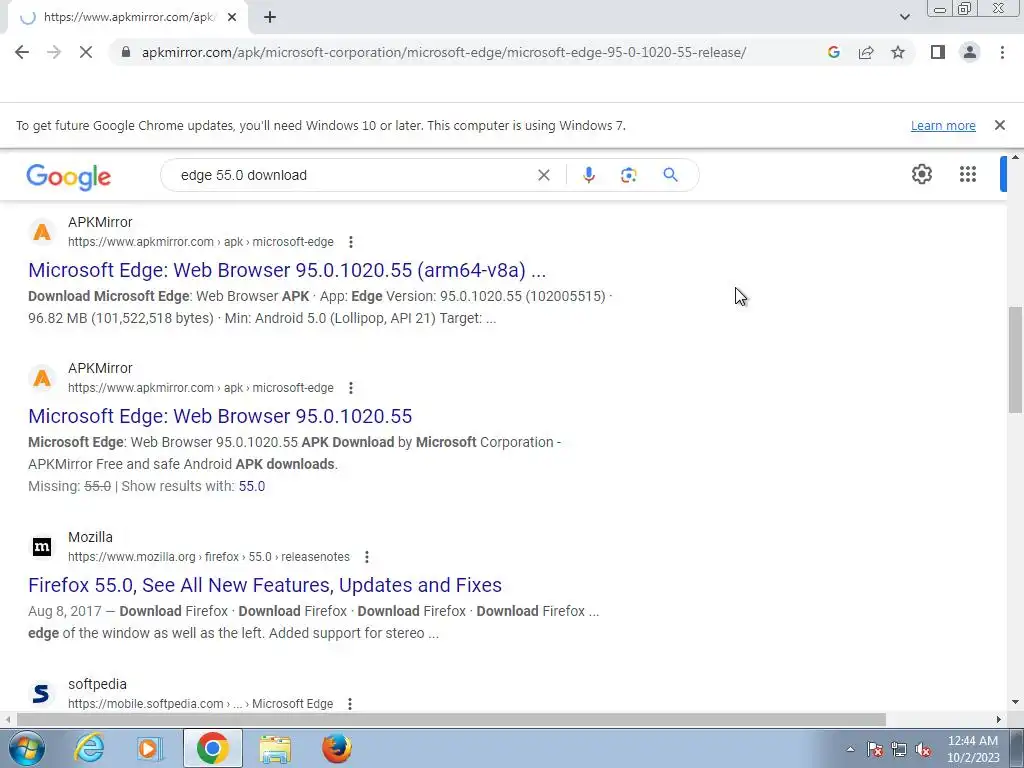Screen dimensions: 1024x768
Task: Stop loading the current page
Action: (86, 52)
